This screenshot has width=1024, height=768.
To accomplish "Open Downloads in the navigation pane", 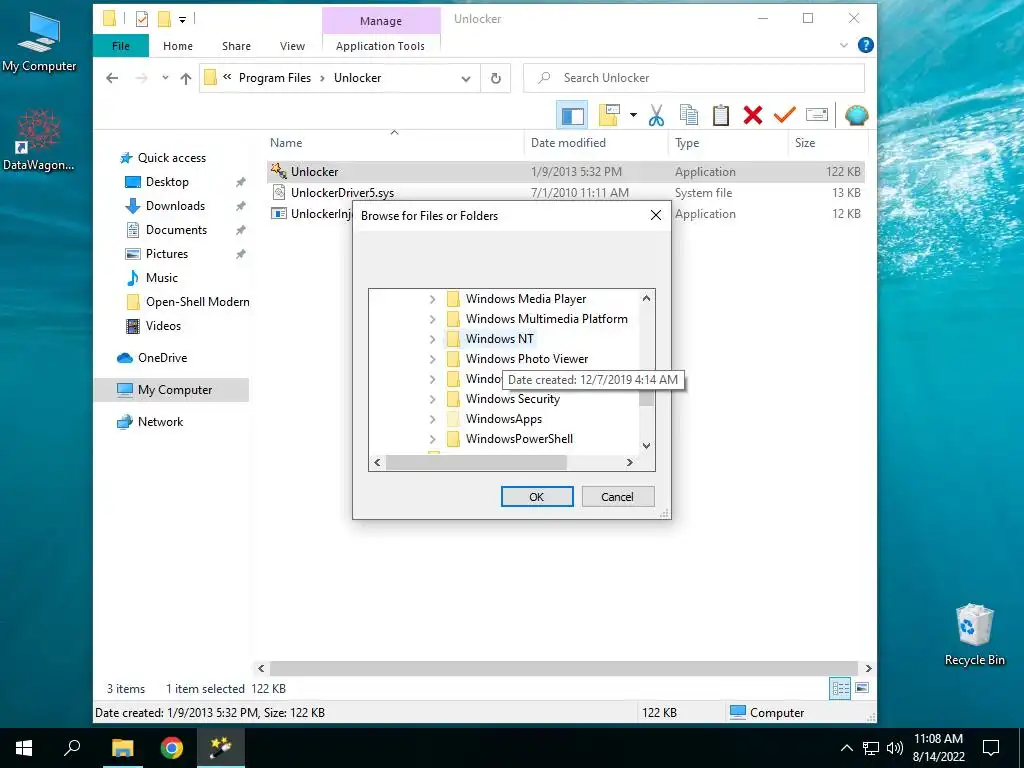I will click(x=175, y=206).
